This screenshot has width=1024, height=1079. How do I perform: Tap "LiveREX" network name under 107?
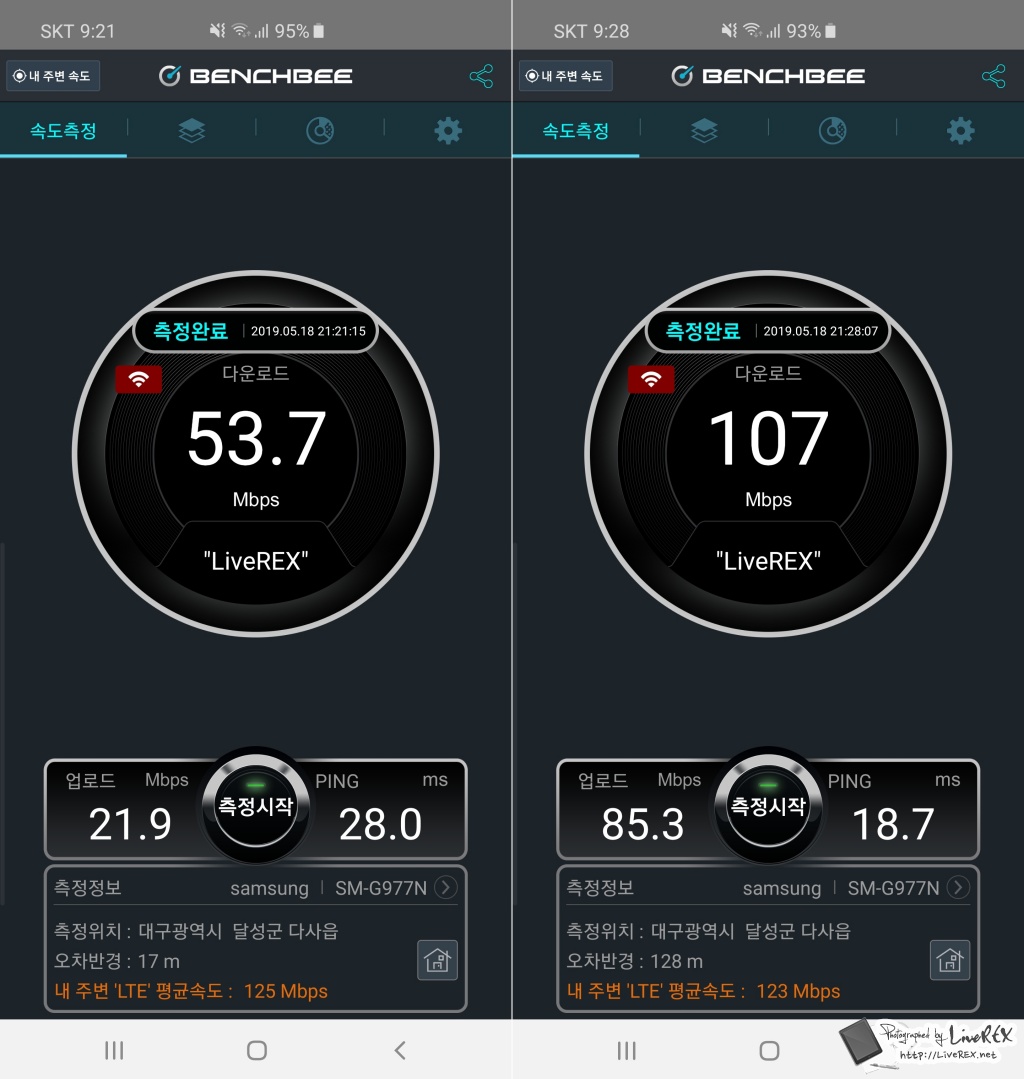(x=769, y=561)
